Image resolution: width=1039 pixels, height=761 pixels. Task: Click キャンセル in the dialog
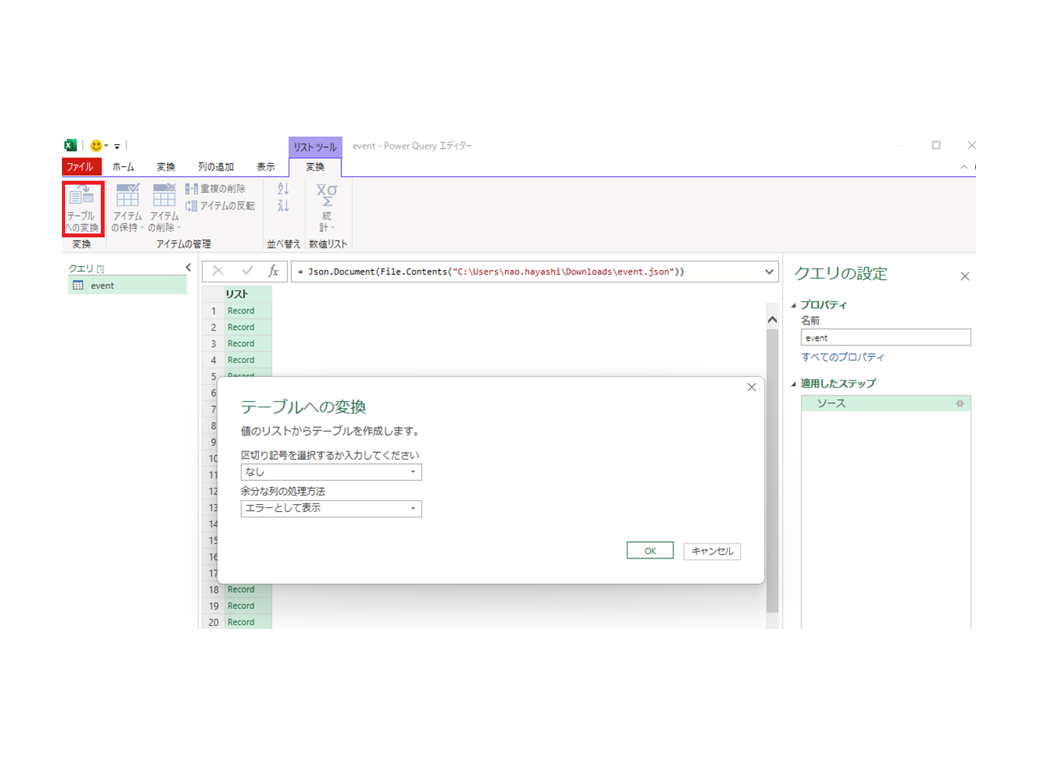coord(712,551)
